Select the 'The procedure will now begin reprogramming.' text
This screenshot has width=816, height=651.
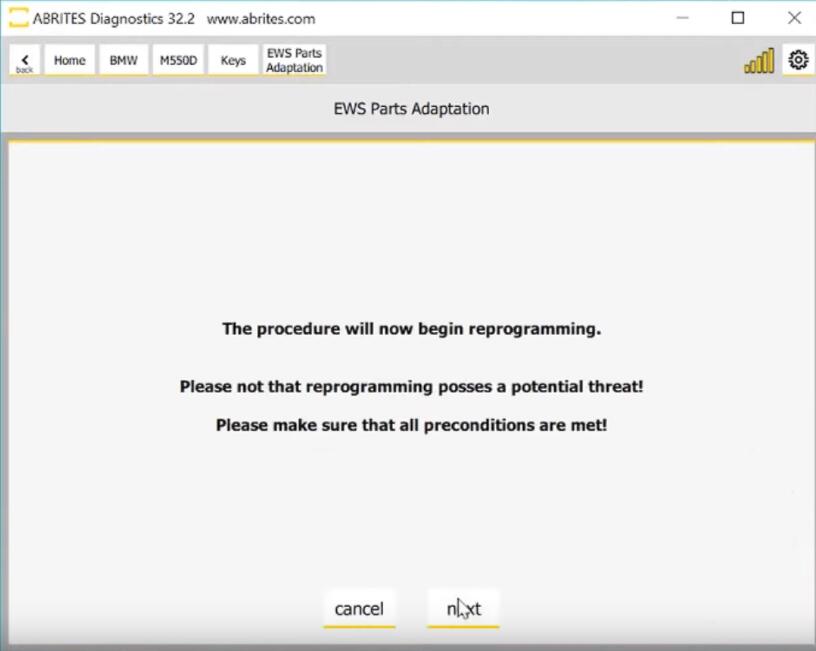[x=412, y=329]
